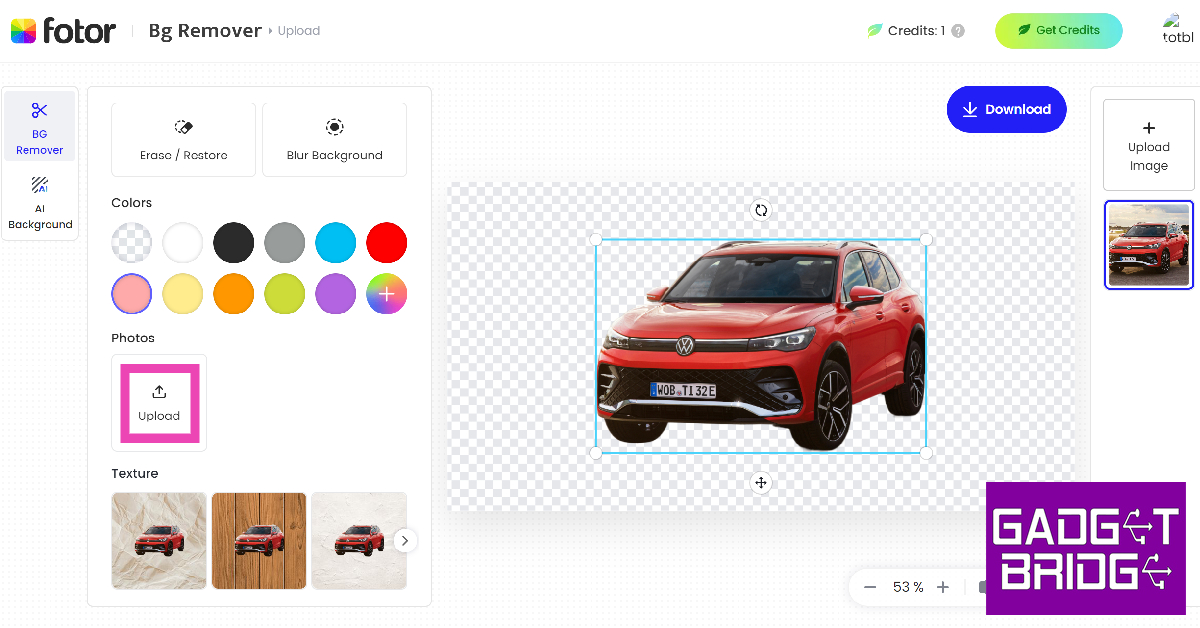This screenshot has height=628, width=1200.
Task: Show more textures with arrow
Action: 404,540
